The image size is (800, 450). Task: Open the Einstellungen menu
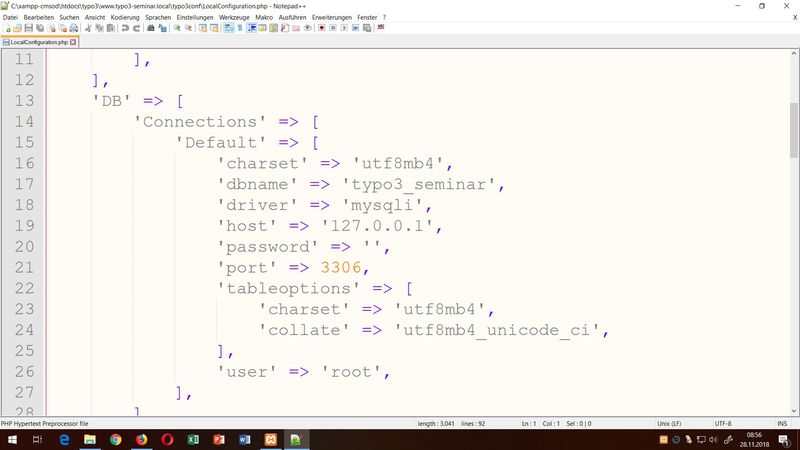coord(195,17)
